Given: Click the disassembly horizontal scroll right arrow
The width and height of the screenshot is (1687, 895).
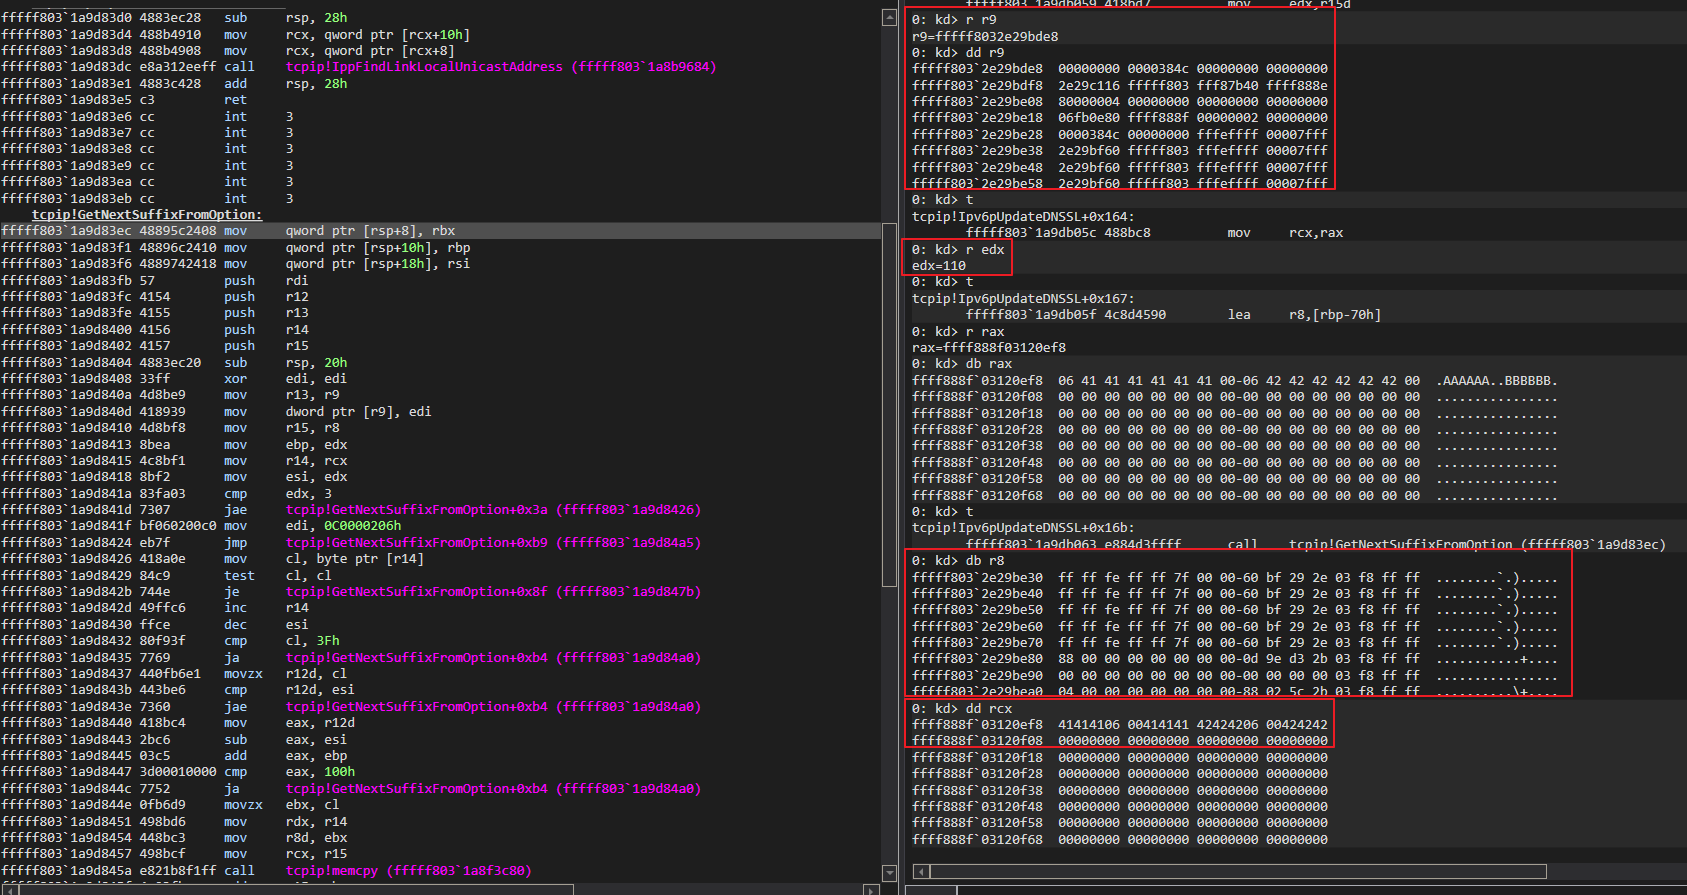Looking at the screenshot, I should pos(871,890).
